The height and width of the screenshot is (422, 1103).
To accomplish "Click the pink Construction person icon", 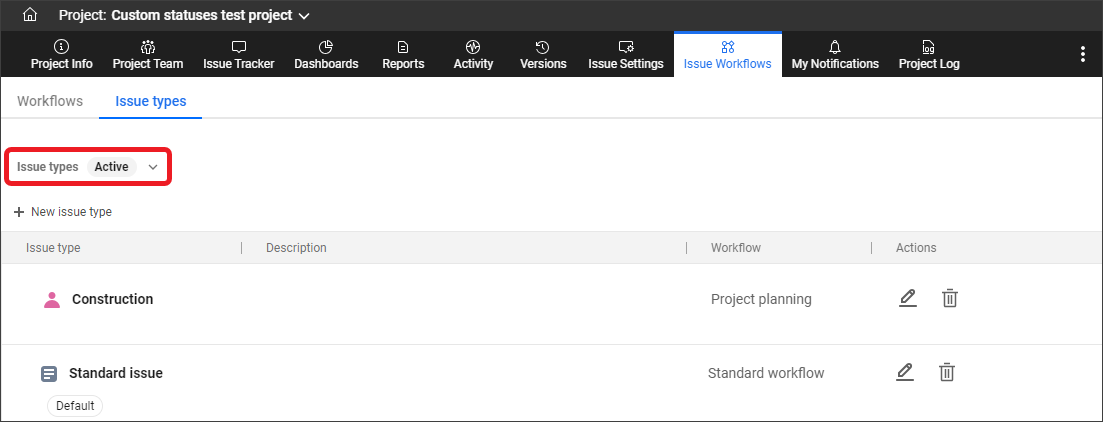I will [52, 299].
